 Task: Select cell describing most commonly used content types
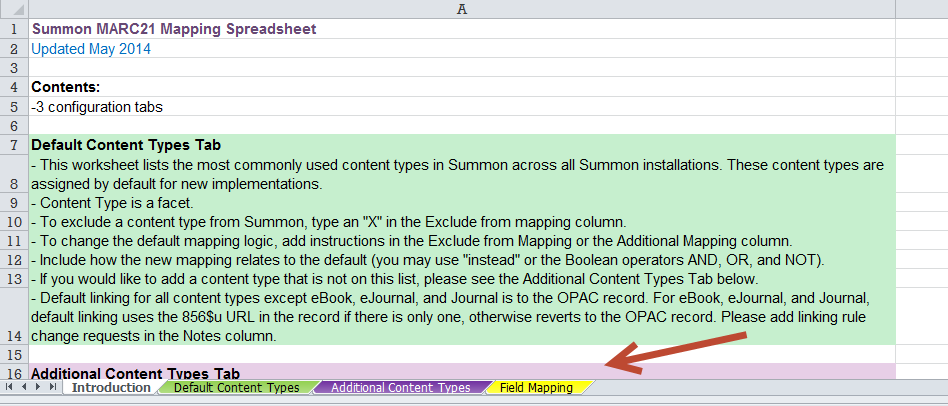point(462,174)
